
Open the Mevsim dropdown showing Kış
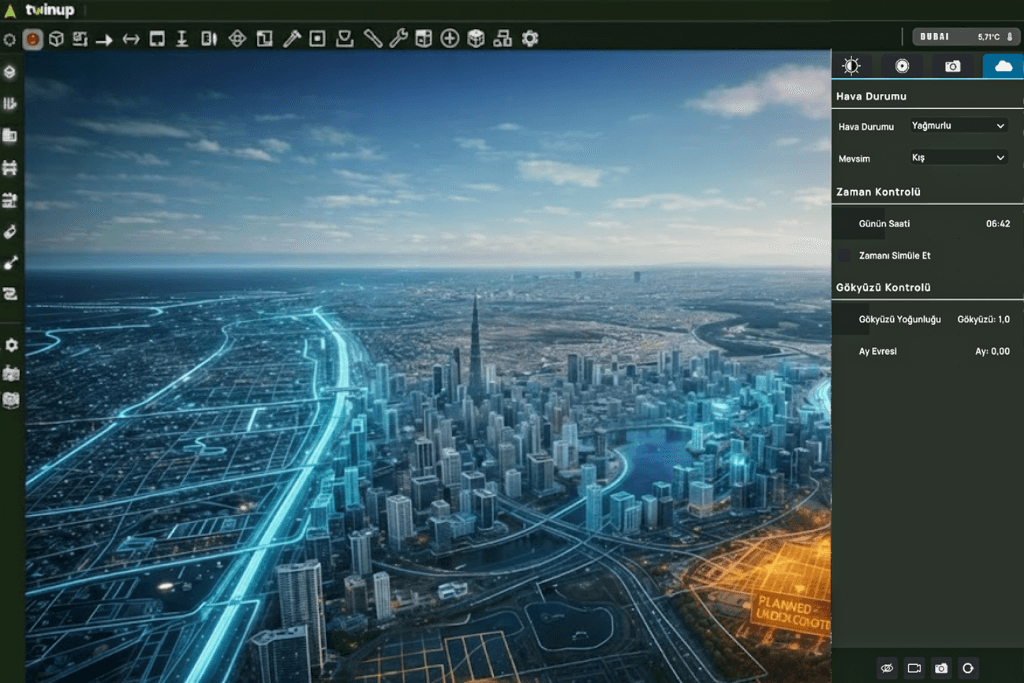[958, 157]
